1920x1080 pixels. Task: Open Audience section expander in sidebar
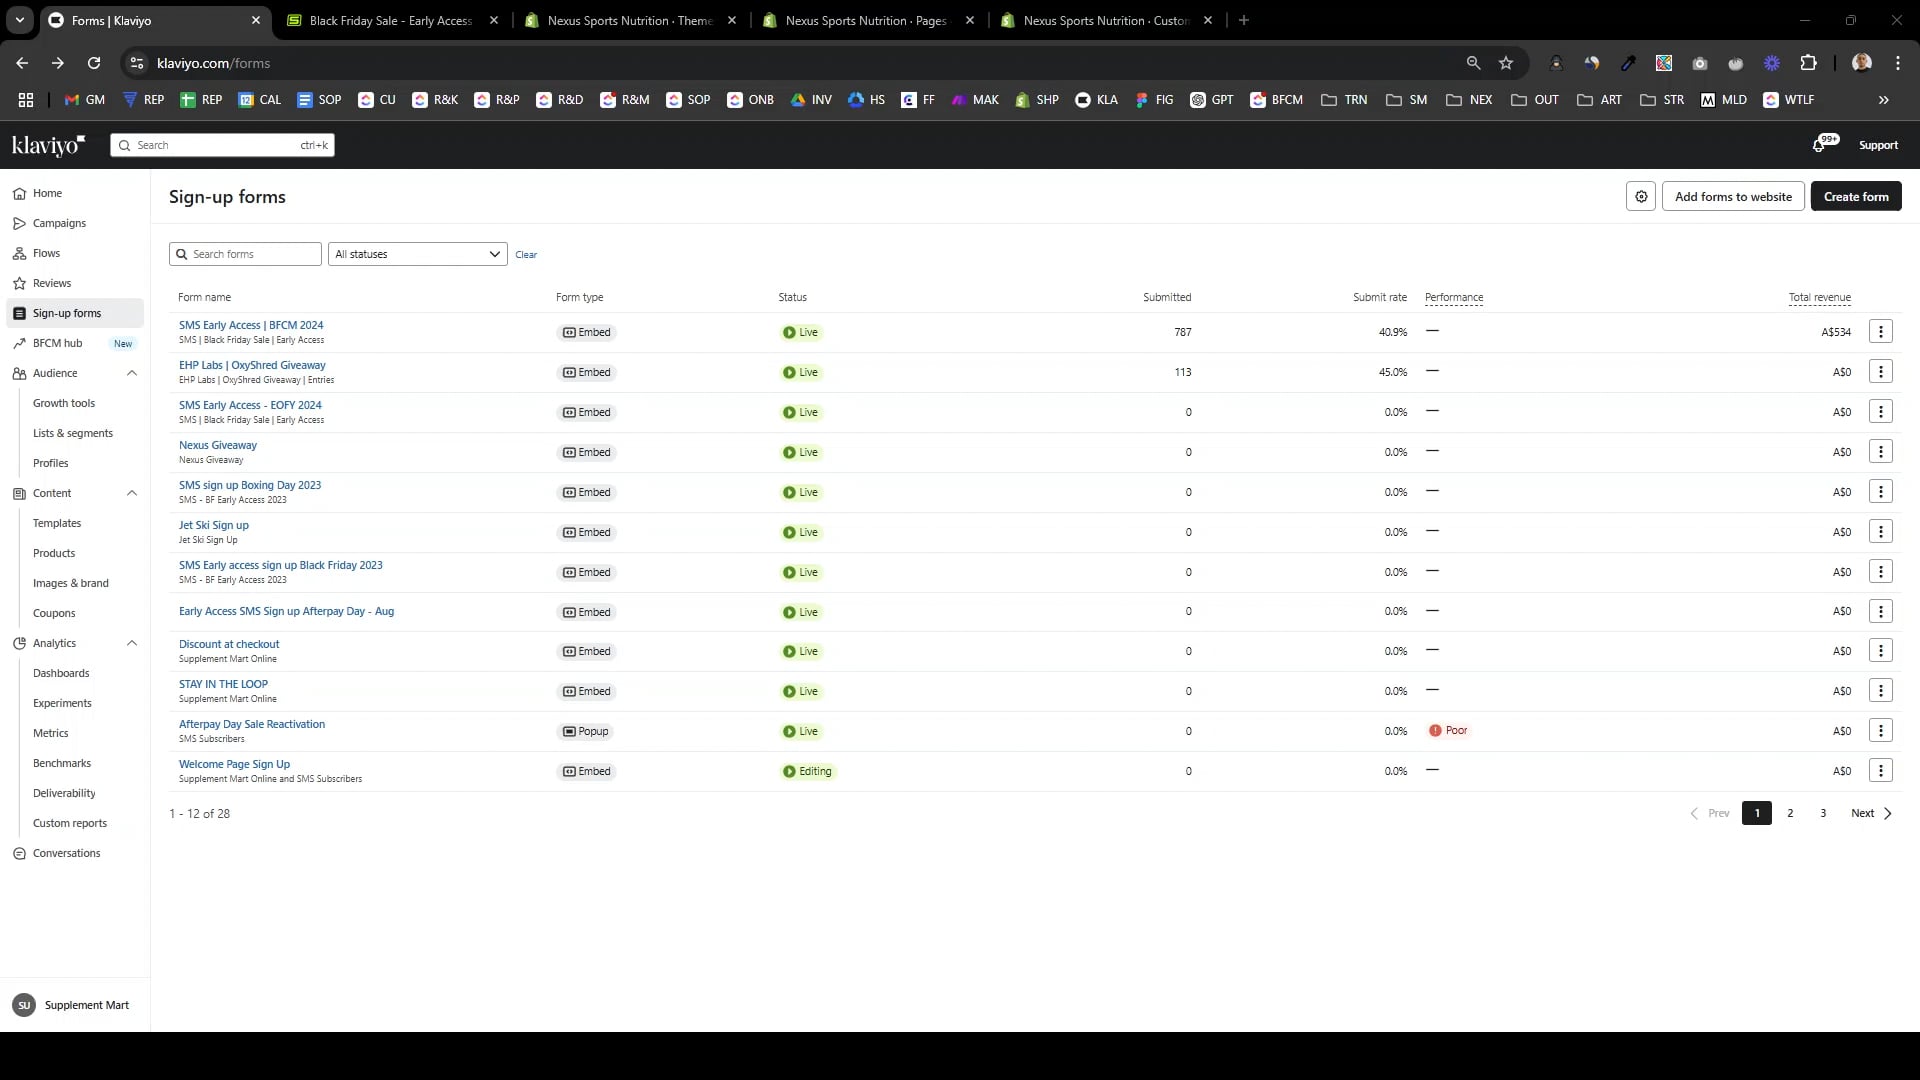[x=131, y=373]
